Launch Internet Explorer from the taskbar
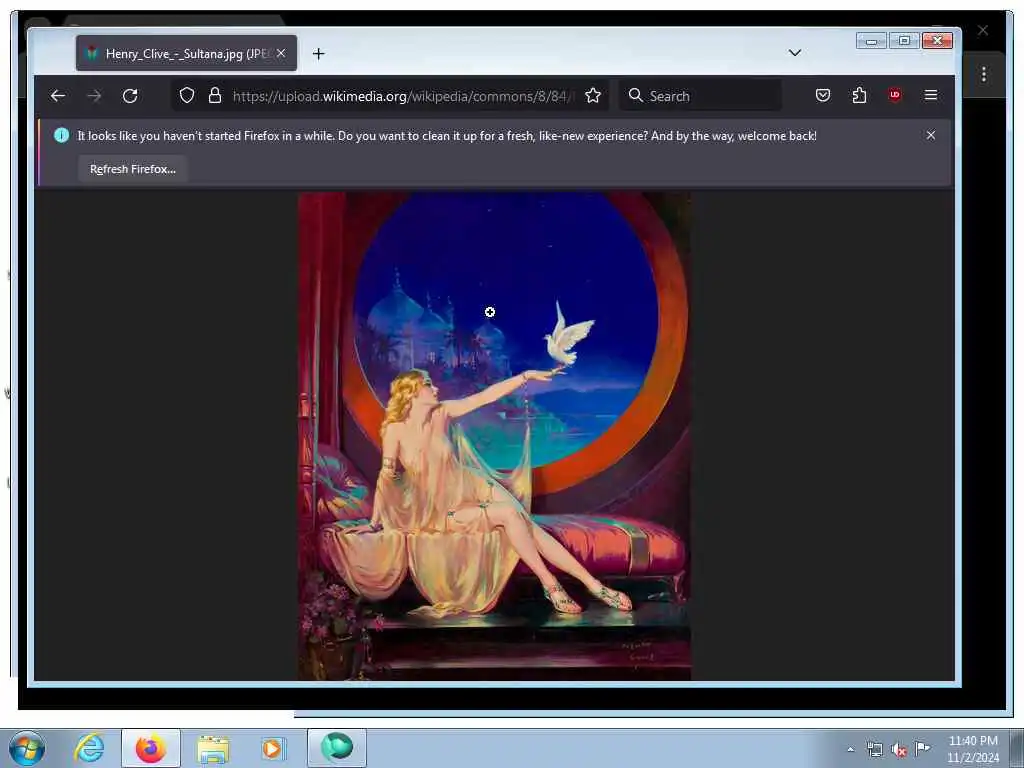The height and width of the screenshot is (768, 1024). [89, 748]
